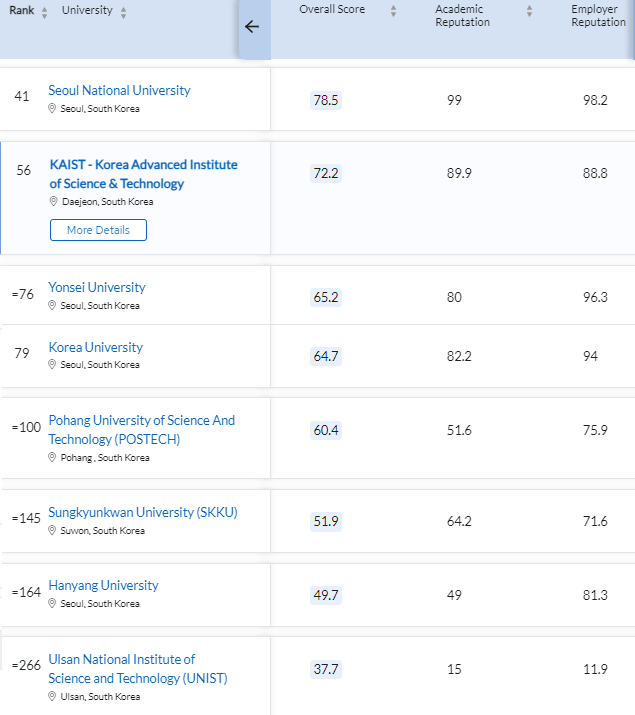Click location pin for Pohang, South Korea

[x=52, y=457]
